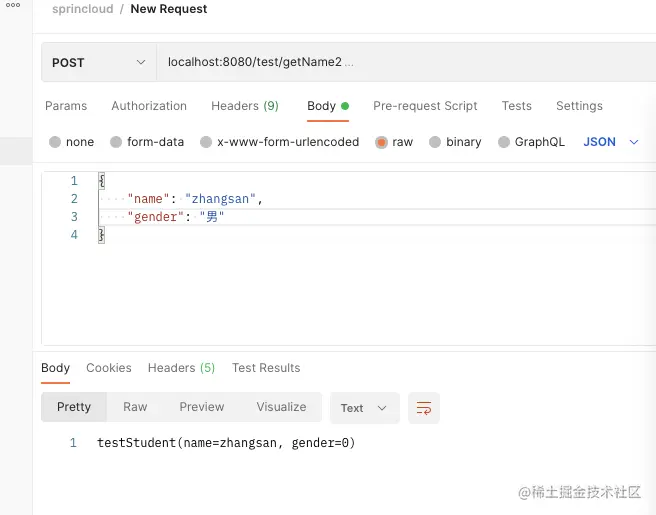
Task: Open the request Headers (9) tab
Action: point(245,106)
